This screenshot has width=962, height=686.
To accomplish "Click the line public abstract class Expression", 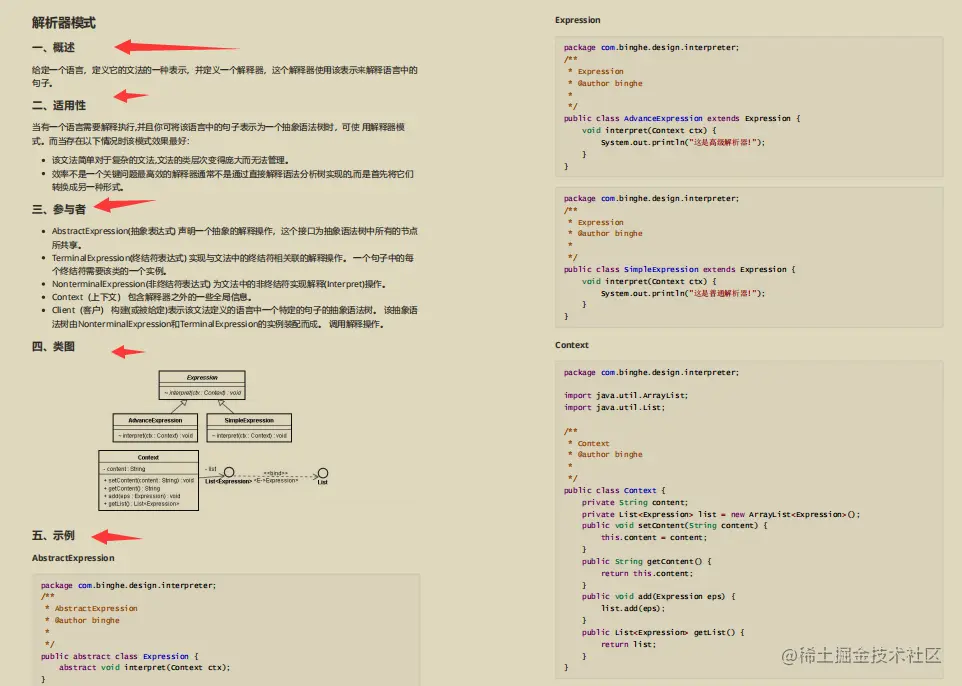I will pos(120,656).
